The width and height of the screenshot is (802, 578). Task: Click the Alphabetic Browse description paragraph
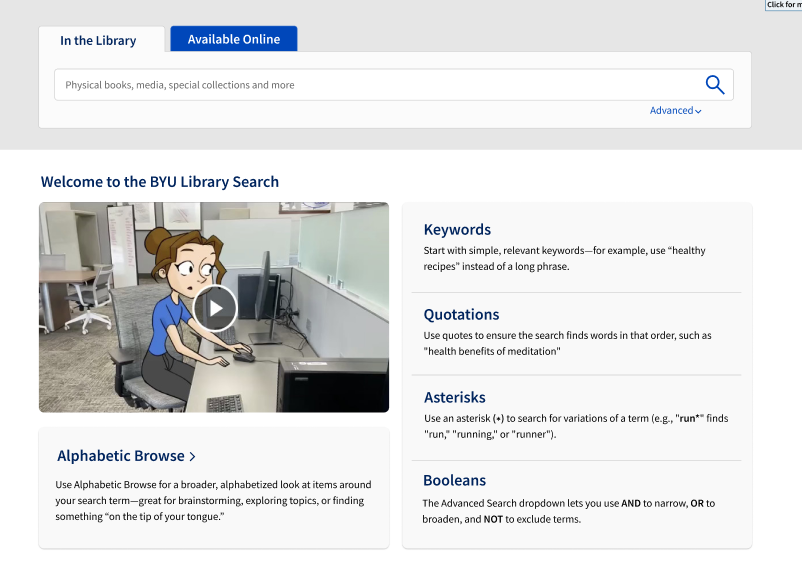[212, 500]
